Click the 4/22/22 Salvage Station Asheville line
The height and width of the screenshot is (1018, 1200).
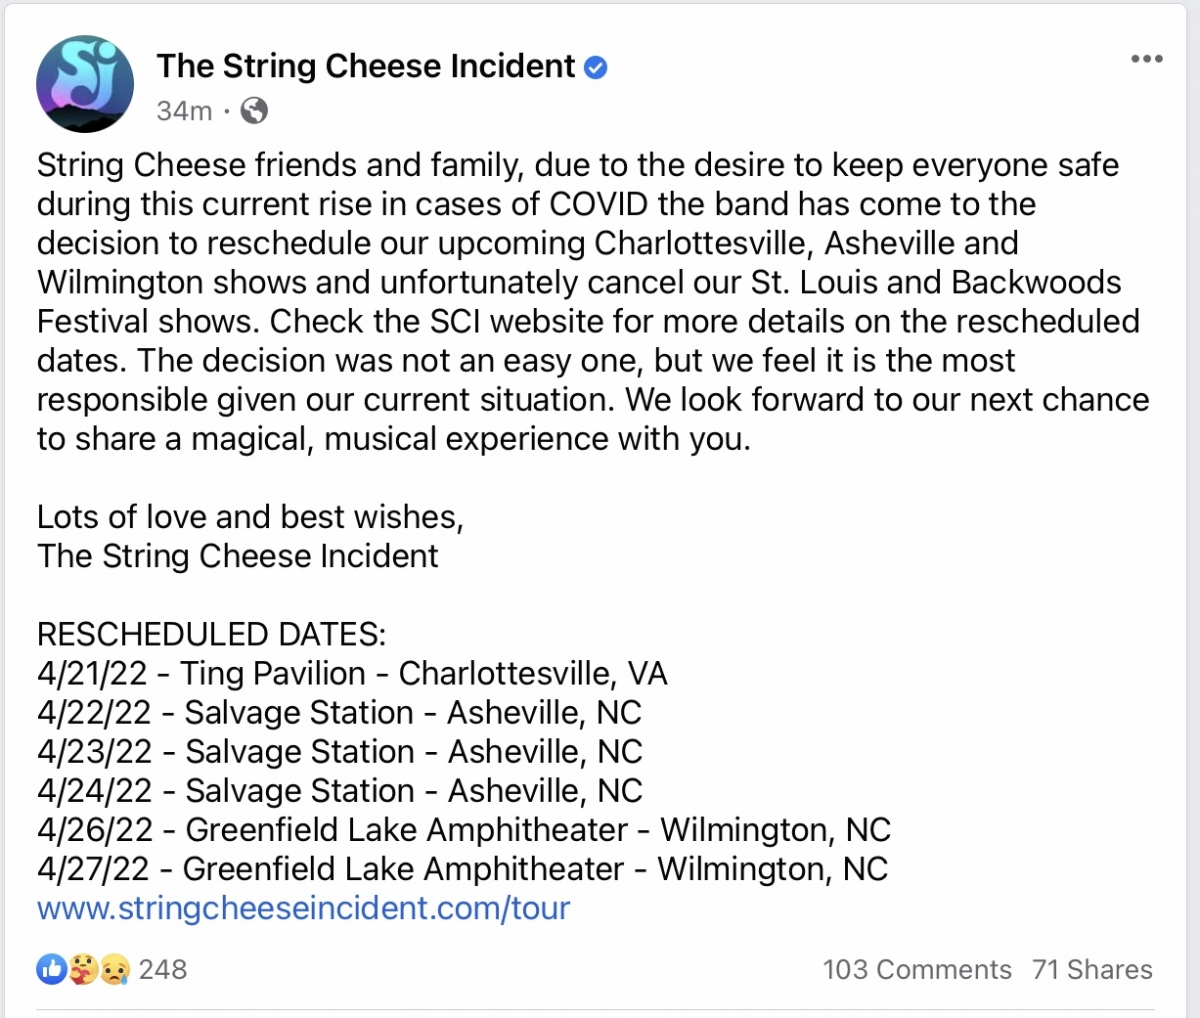tap(339, 713)
